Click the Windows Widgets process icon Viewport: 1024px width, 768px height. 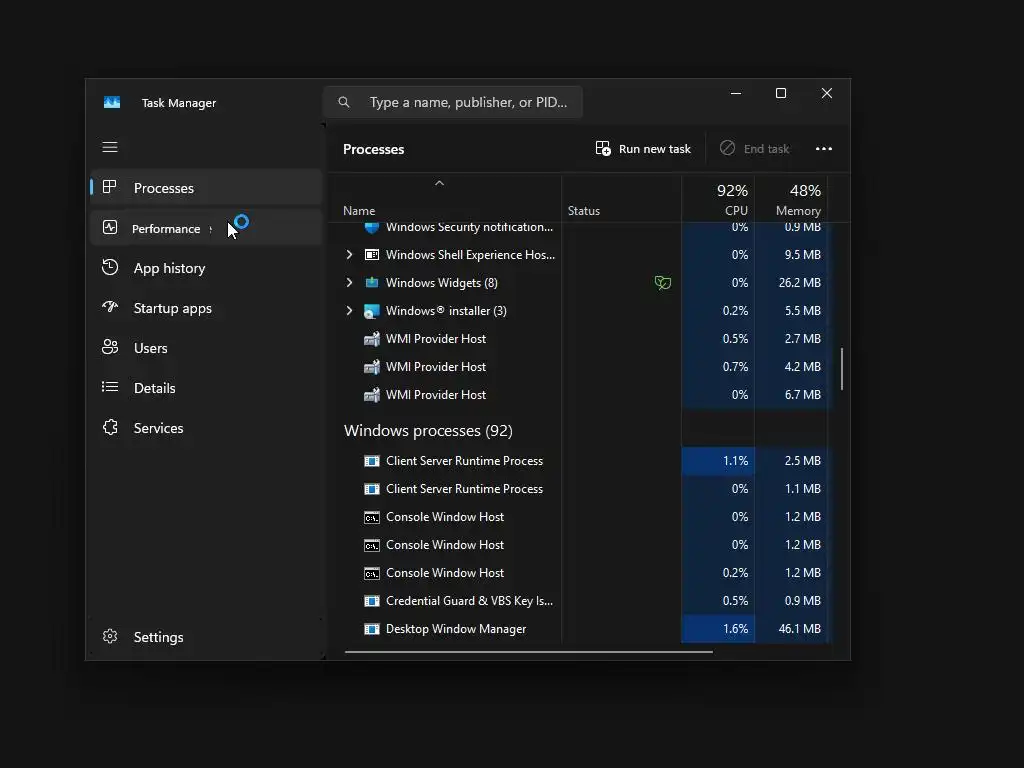click(x=372, y=283)
